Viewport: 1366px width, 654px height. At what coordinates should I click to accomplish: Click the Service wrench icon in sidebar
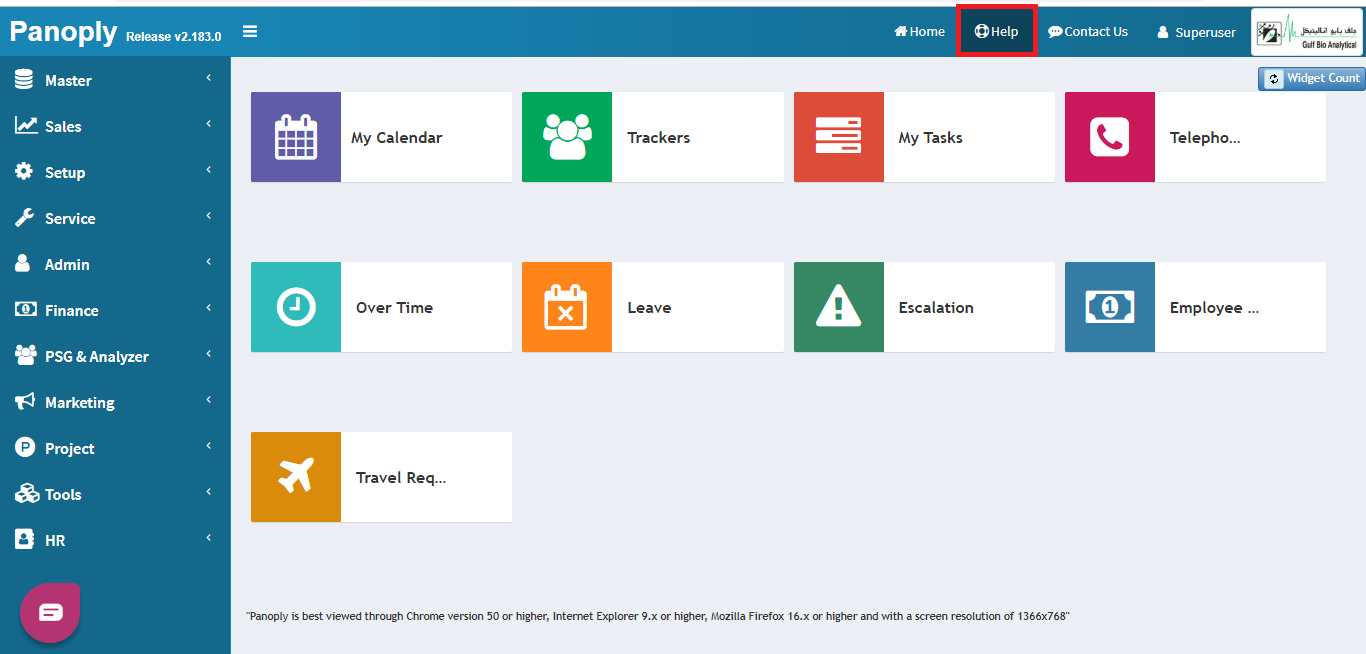[25, 218]
